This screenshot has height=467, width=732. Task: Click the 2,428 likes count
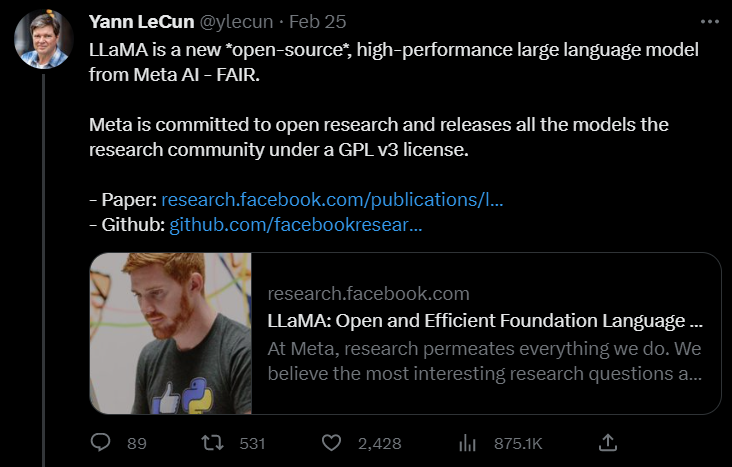click(x=379, y=442)
